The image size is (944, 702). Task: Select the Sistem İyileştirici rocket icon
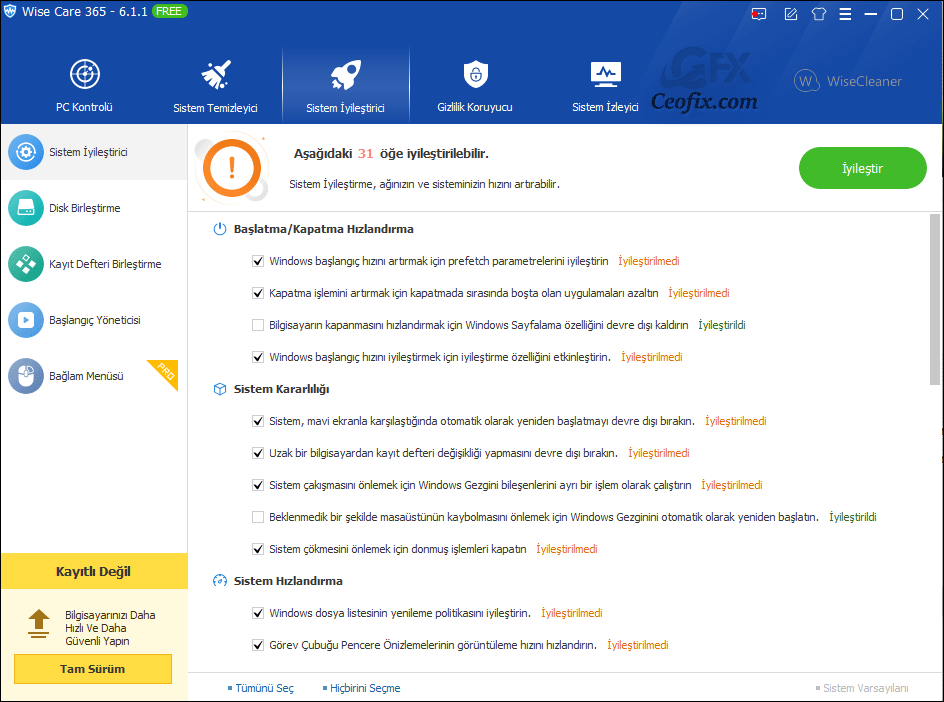[x=346, y=75]
